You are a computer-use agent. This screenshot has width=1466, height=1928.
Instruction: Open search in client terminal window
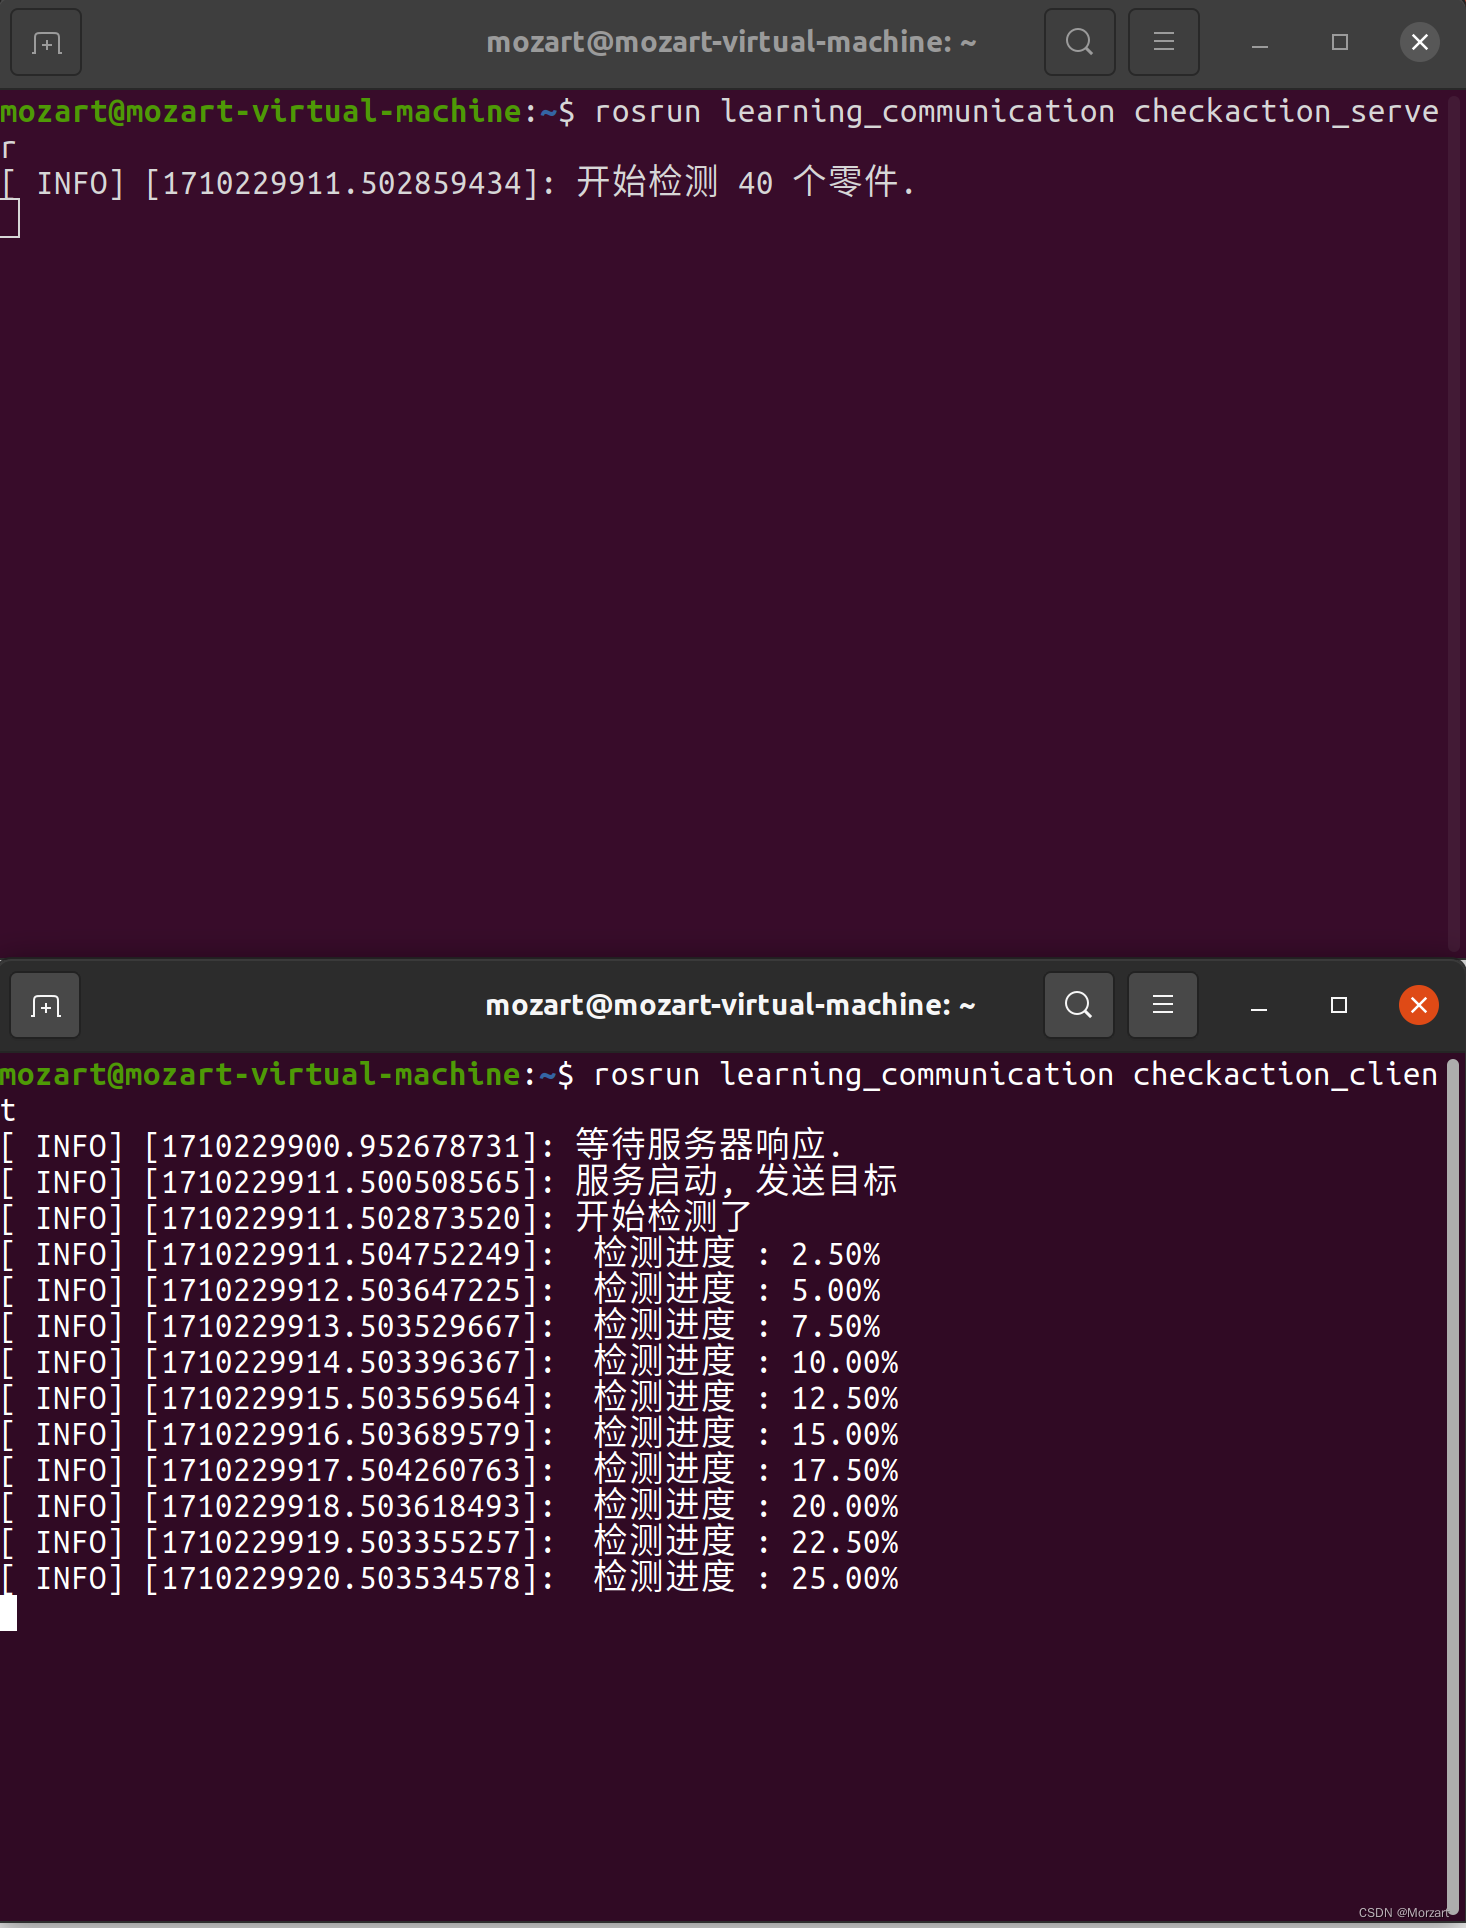click(x=1079, y=1005)
